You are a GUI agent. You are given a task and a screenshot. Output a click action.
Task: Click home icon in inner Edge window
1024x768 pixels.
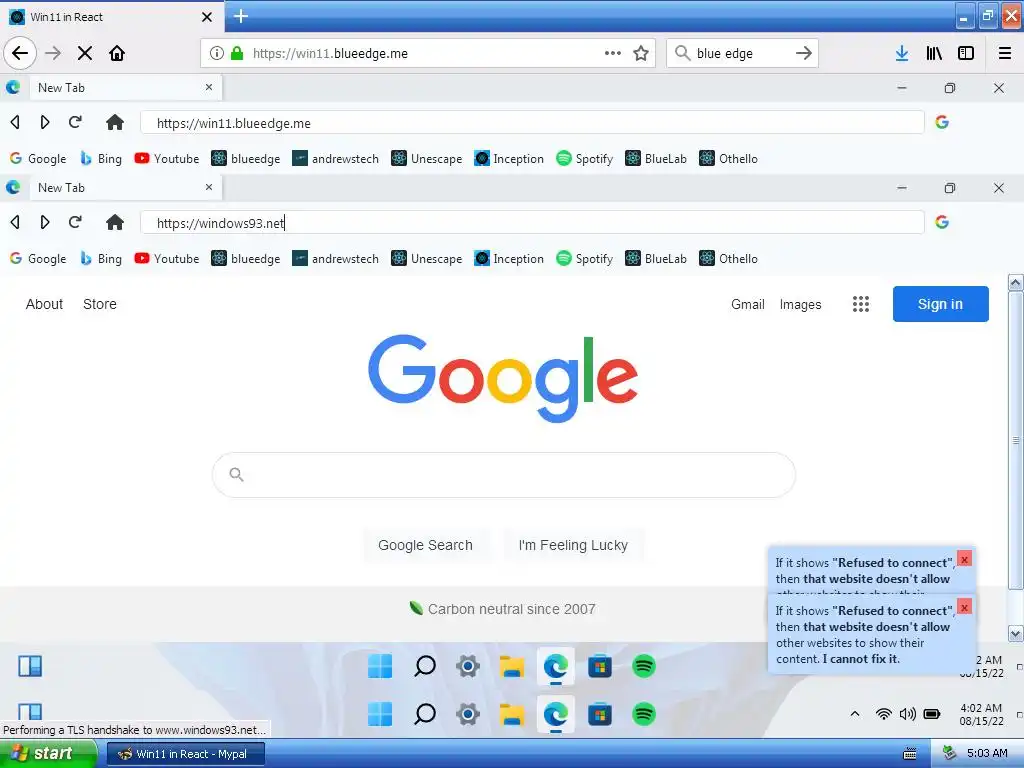[115, 222]
